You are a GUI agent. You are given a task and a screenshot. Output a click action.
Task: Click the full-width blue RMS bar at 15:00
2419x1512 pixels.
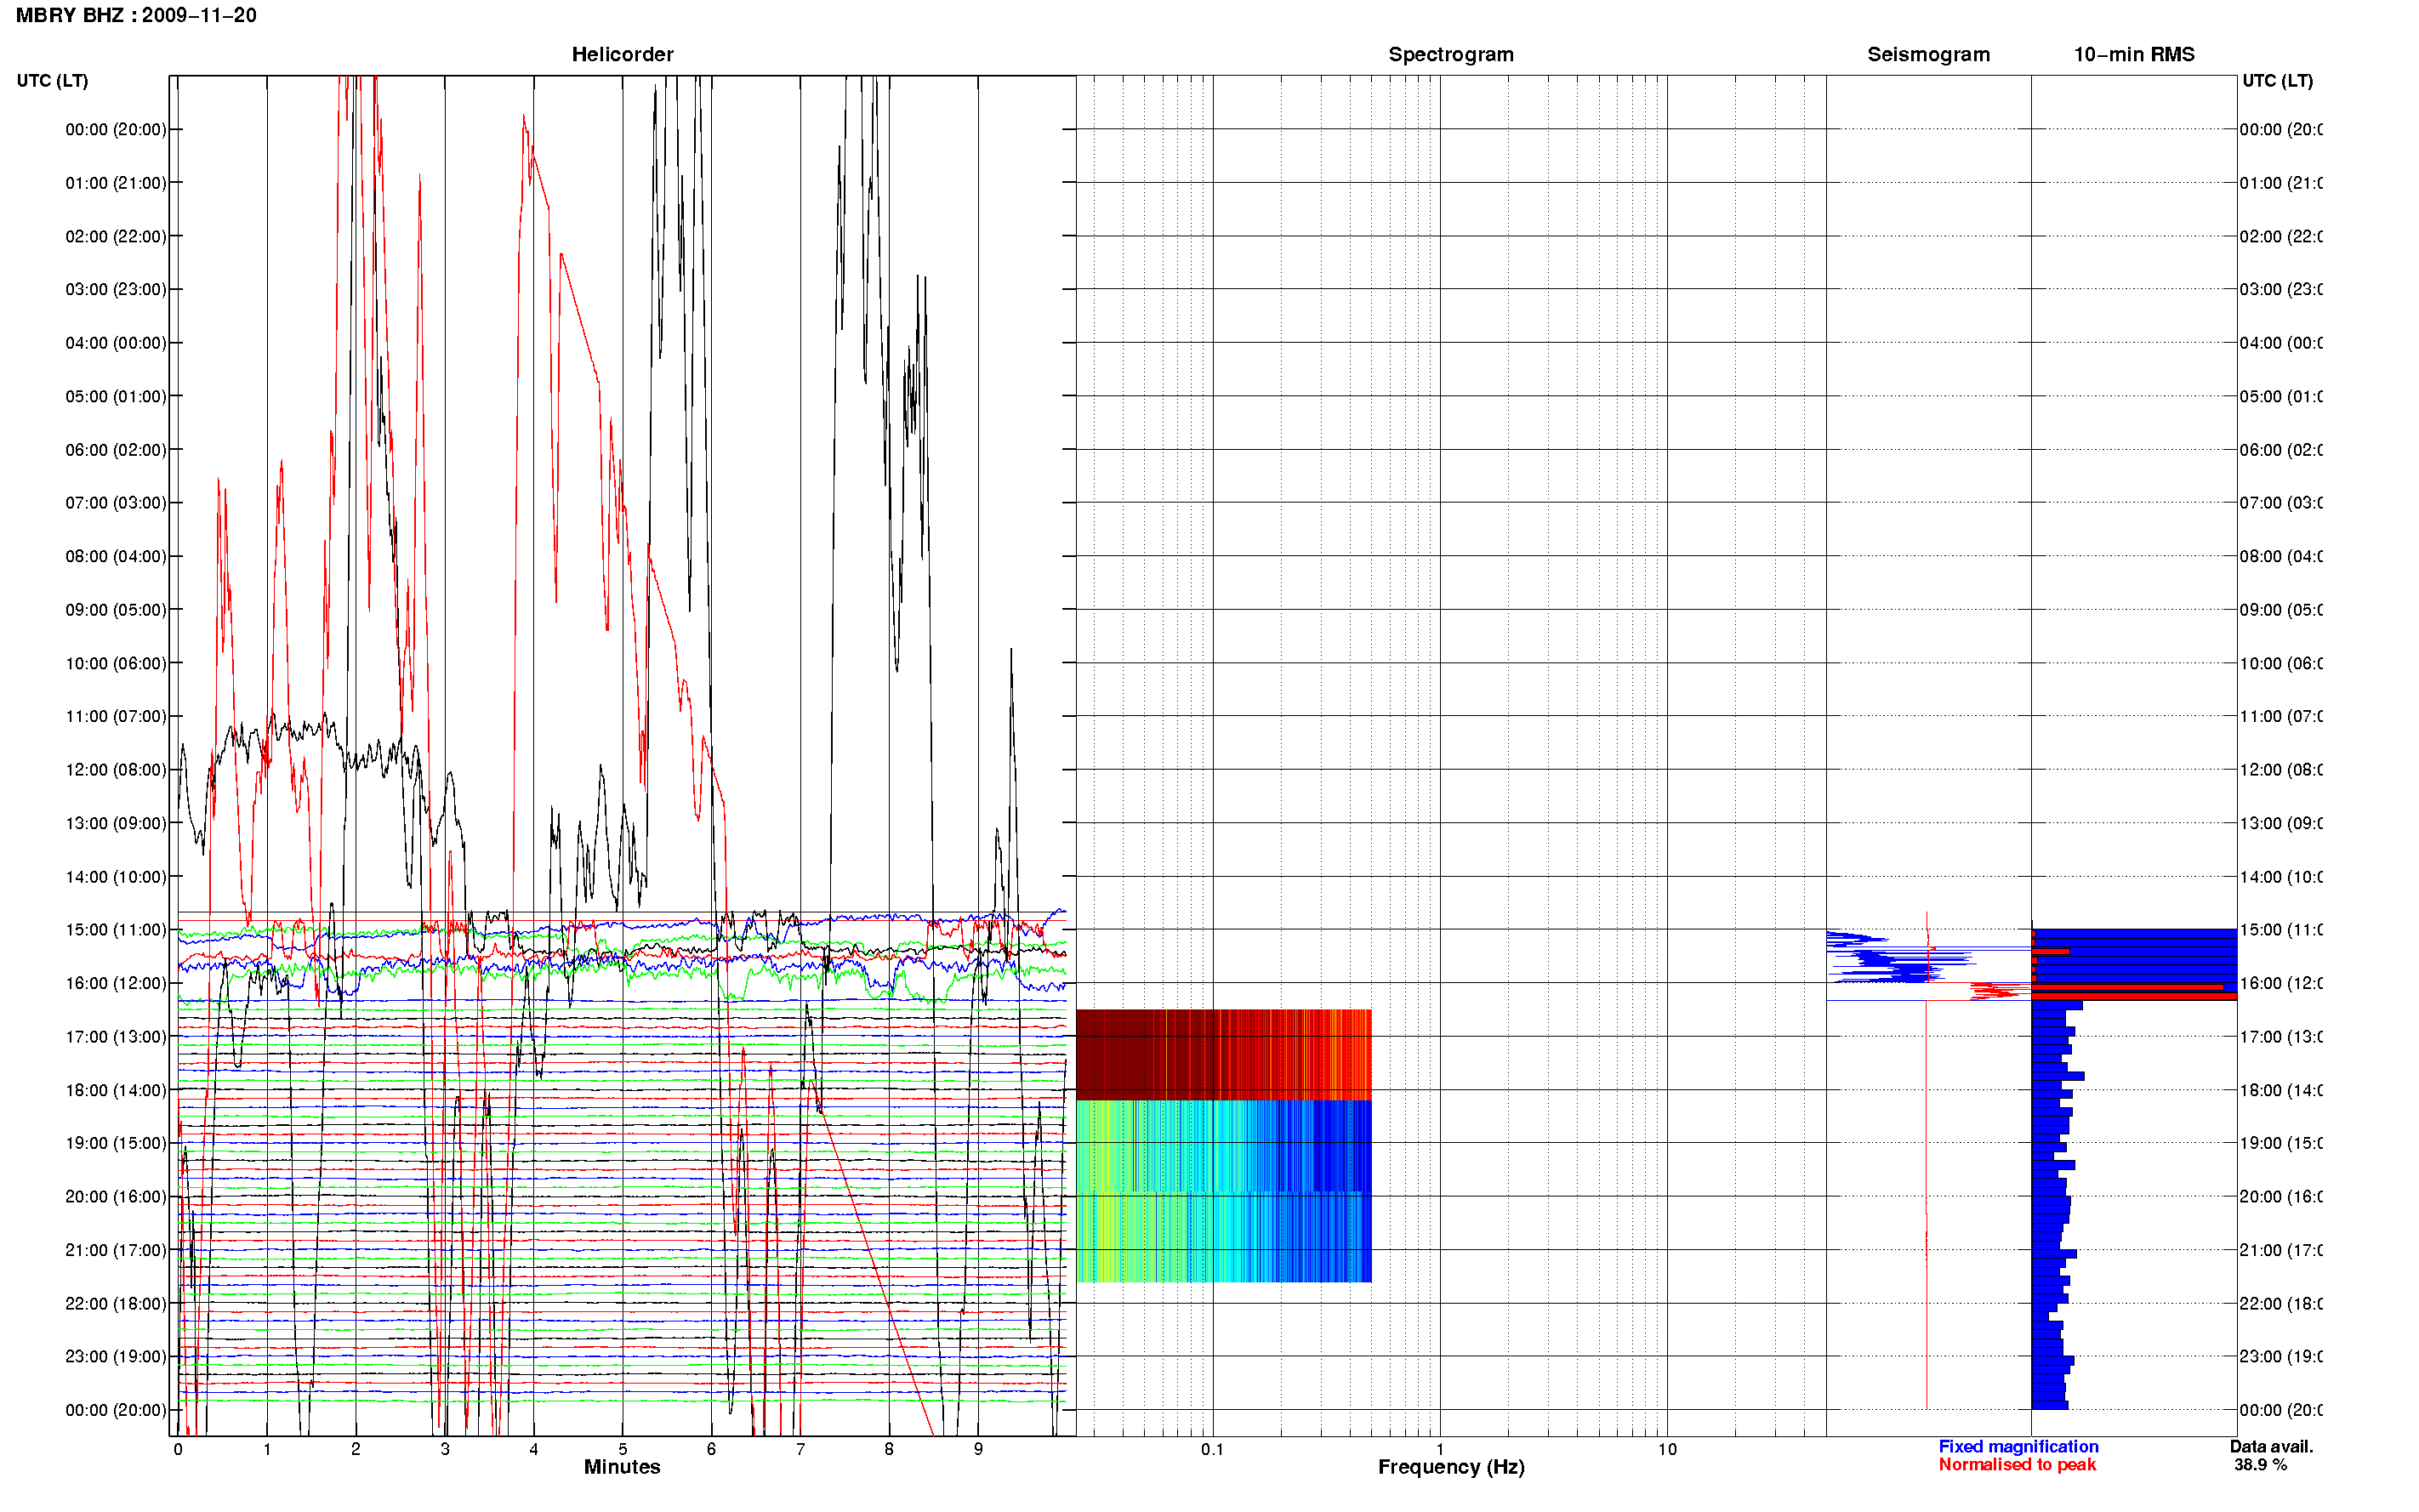click(x=2134, y=933)
